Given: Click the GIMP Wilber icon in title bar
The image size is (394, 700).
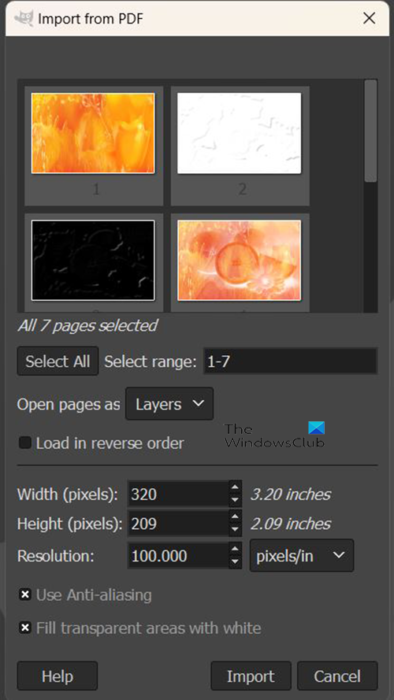Looking at the screenshot, I should (24, 18).
